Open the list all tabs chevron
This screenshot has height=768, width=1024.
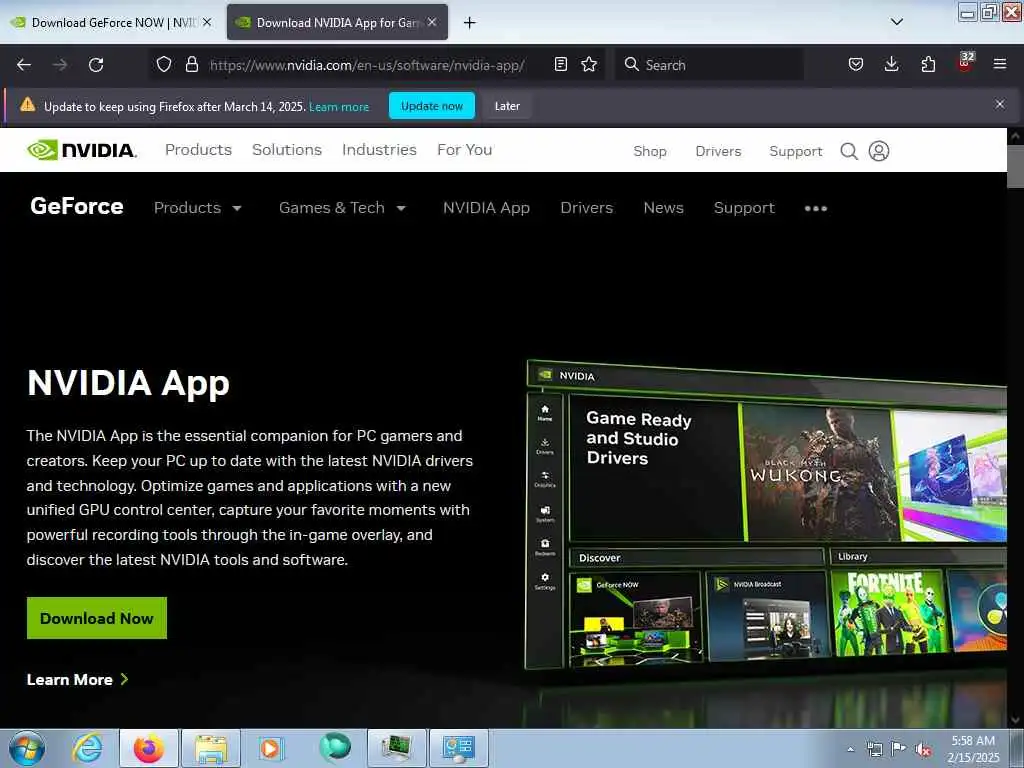[897, 22]
